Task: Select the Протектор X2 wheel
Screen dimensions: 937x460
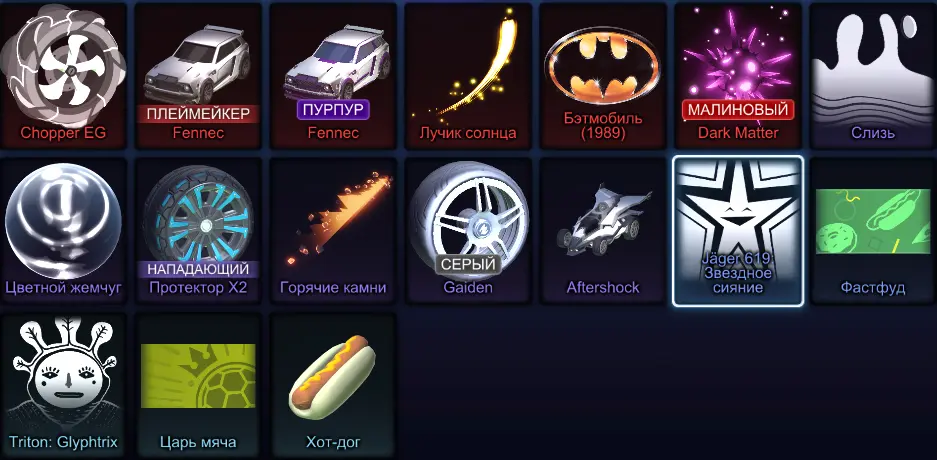Action: coord(198,231)
